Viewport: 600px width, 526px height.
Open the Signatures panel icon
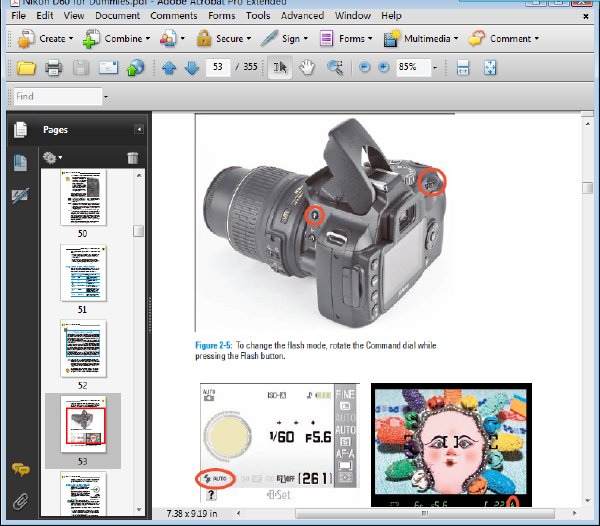(x=20, y=195)
